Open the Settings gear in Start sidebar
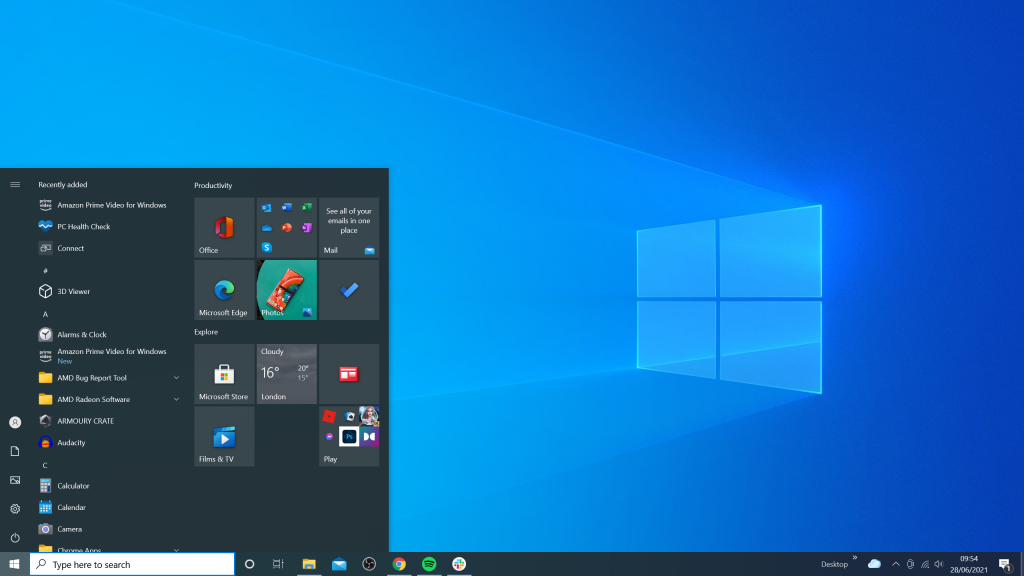The width and height of the screenshot is (1024, 576). point(15,509)
